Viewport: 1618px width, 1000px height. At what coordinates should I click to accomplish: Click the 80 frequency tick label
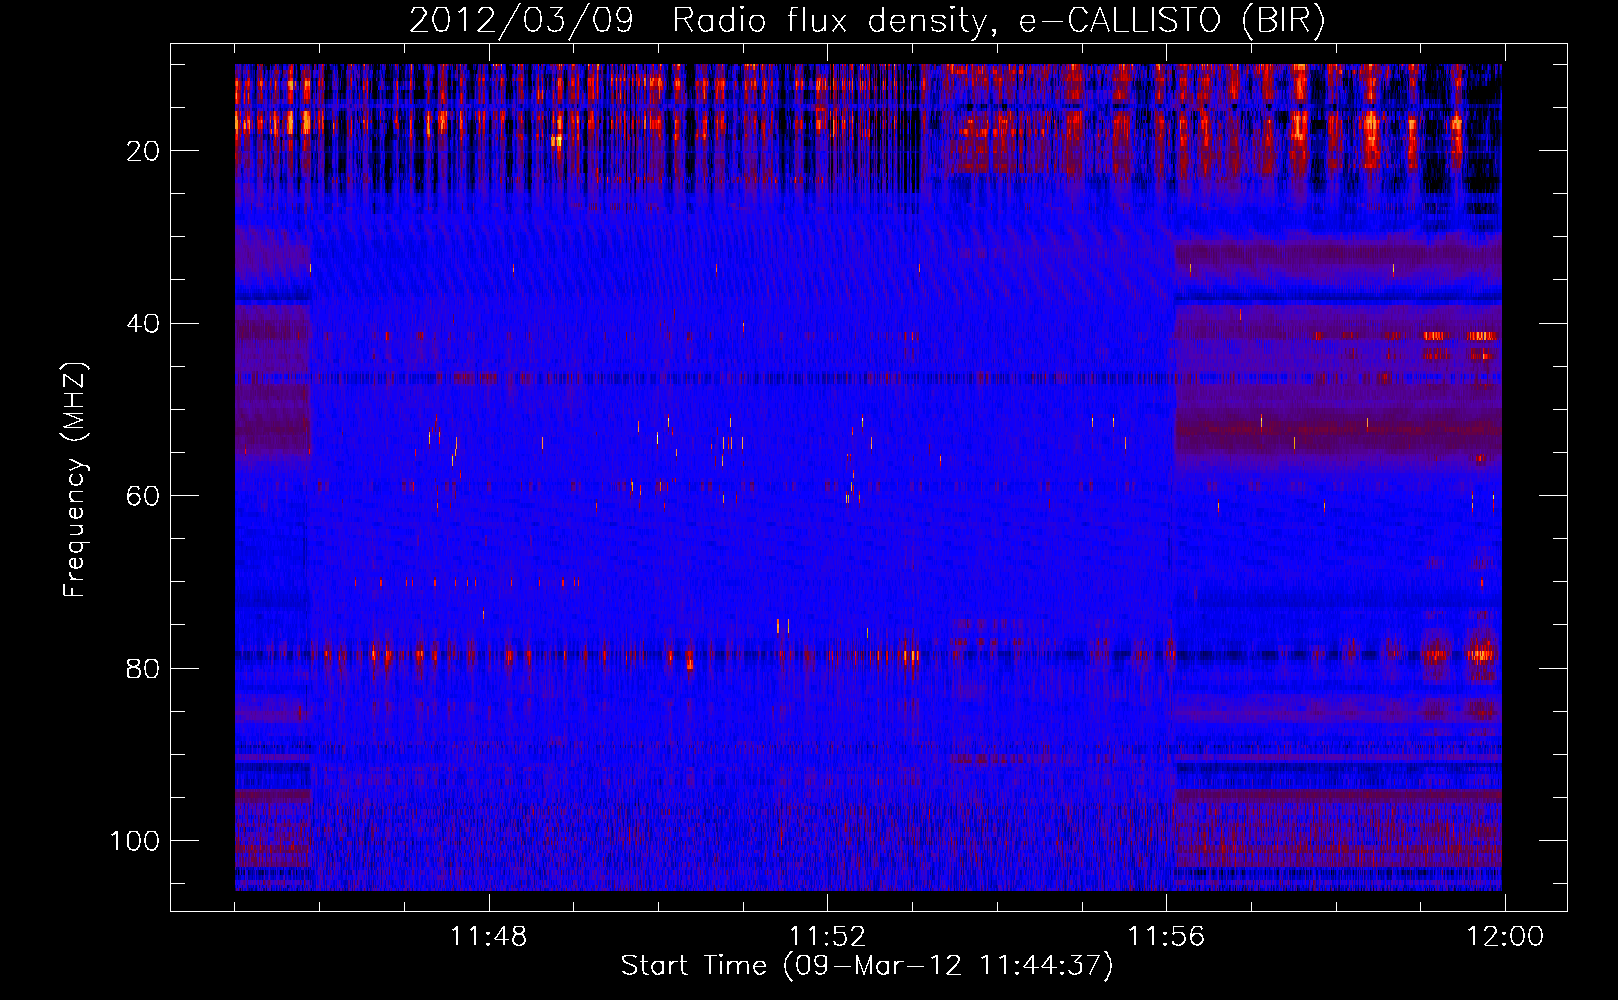(143, 668)
